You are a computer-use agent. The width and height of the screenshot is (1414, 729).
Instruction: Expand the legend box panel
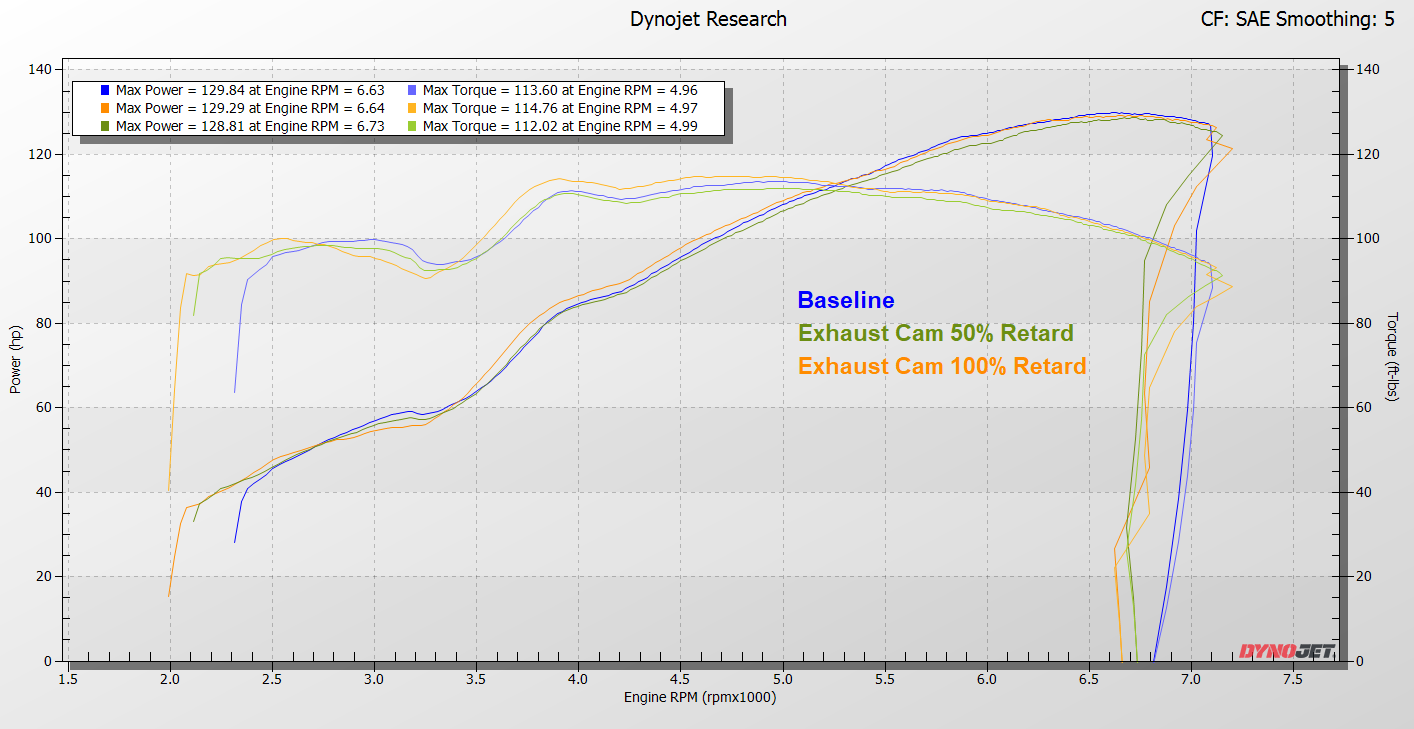pos(400,107)
